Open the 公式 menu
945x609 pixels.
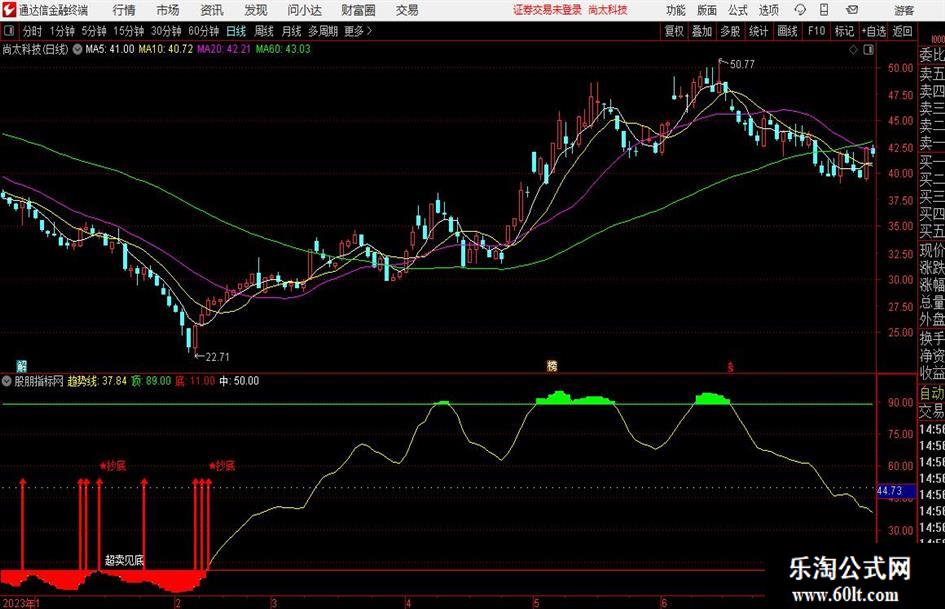738,10
